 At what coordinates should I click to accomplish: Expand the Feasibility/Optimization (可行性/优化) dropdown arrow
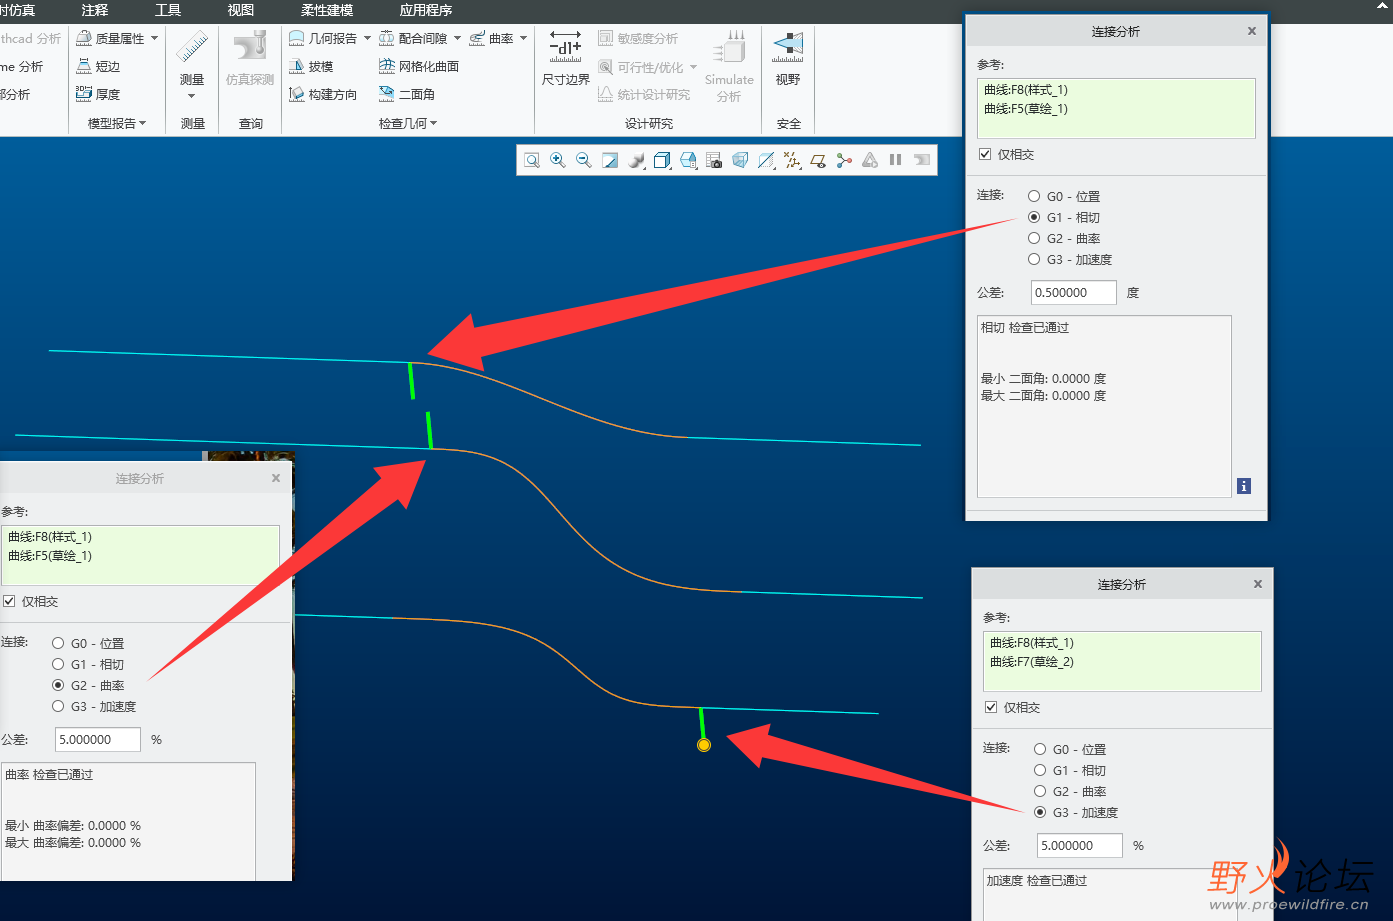click(x=693, y=67)
